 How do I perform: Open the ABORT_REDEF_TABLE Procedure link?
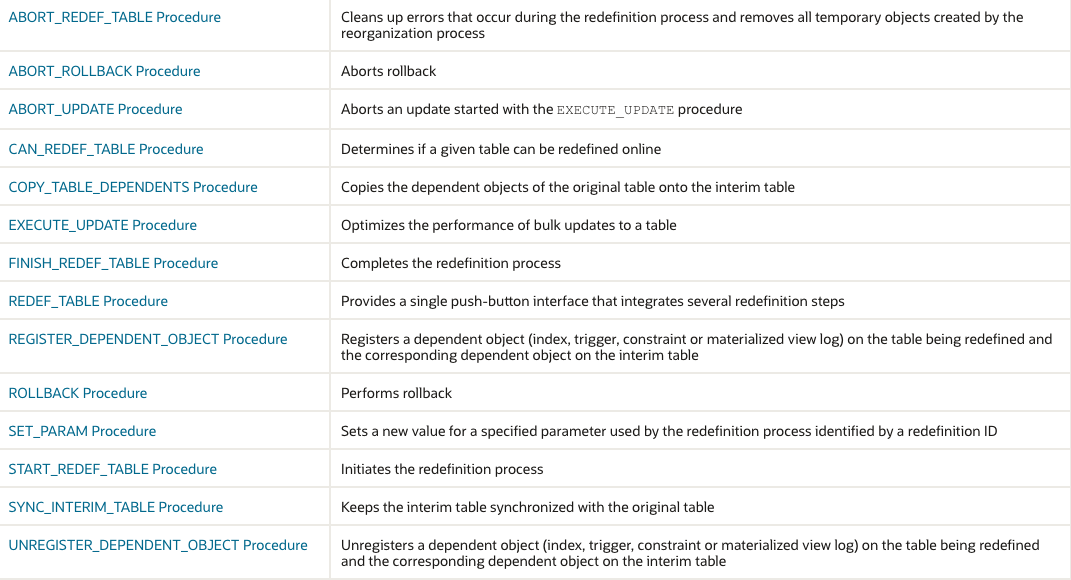point(114,17)
